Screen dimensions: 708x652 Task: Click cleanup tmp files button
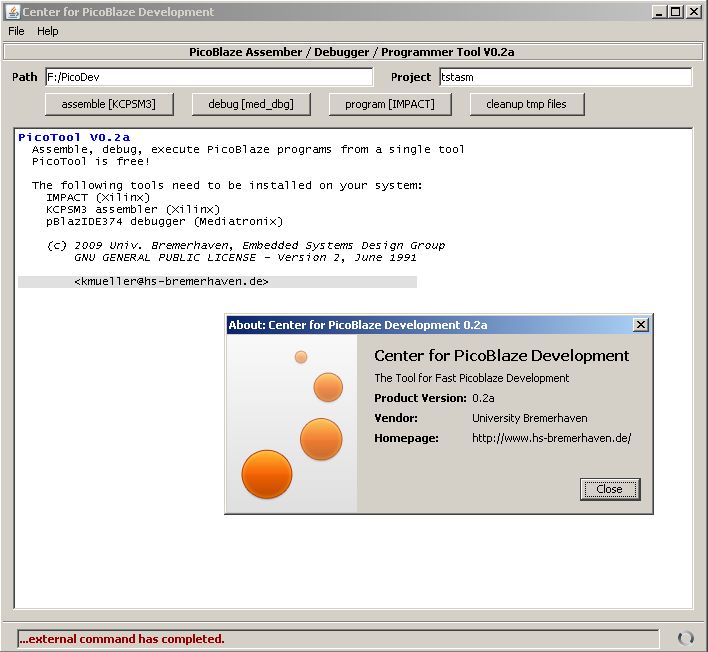526,104
